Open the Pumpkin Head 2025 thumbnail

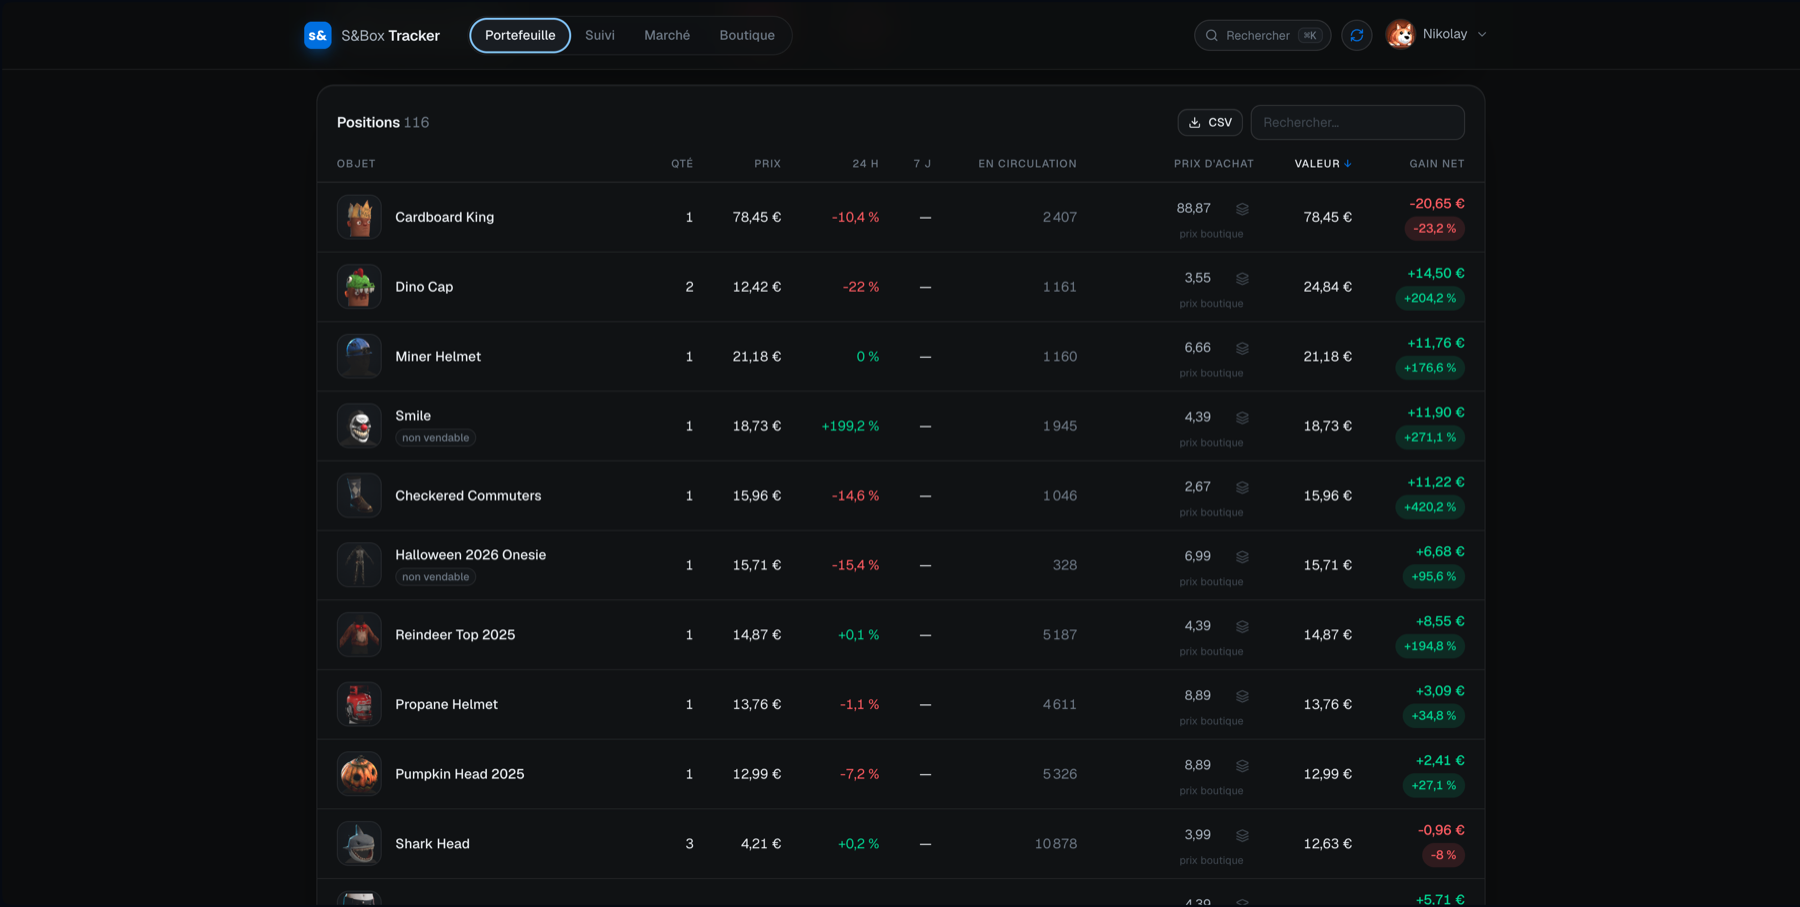pos(359,774)
